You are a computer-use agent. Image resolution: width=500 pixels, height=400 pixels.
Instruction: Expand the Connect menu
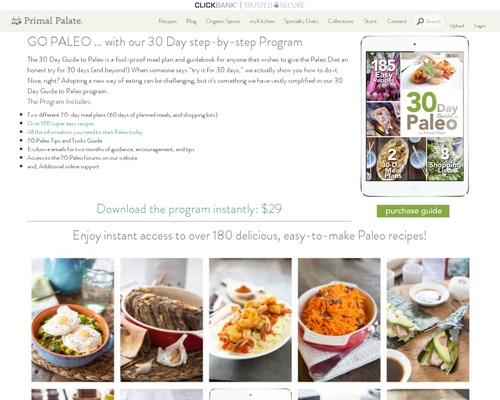coord(397,21)
